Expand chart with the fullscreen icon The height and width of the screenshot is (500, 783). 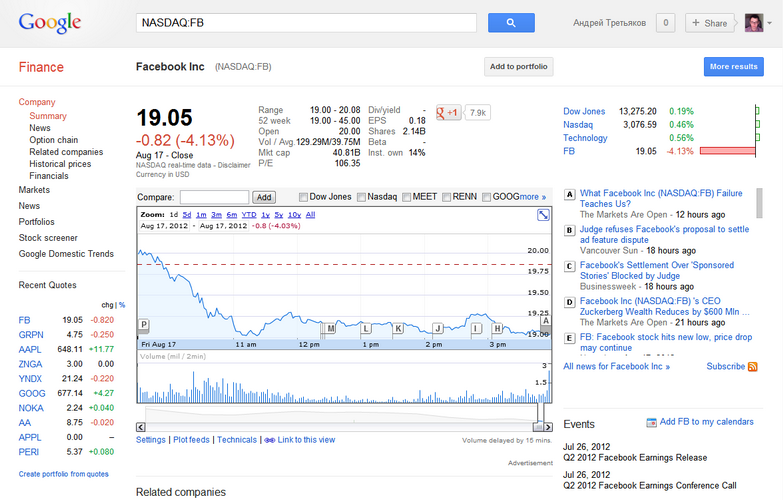[543, 215]
